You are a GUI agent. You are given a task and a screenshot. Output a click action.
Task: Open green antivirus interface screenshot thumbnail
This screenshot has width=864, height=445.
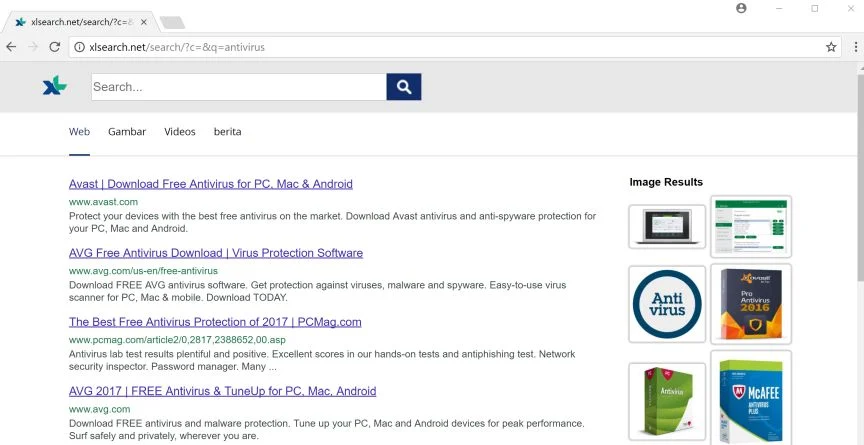[x=751, y=226]
